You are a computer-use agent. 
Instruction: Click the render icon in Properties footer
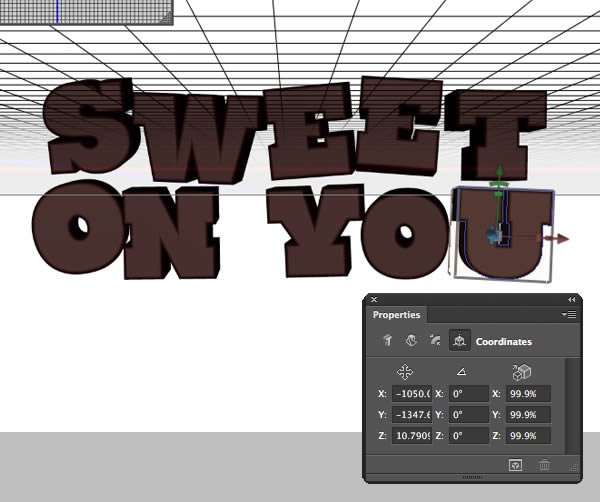pyautogui.click(x=515, y=465)
